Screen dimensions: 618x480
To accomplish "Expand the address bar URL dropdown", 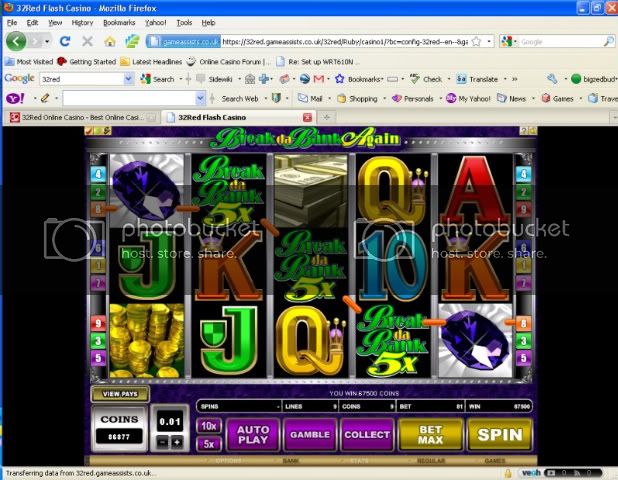I will point(489,41).
